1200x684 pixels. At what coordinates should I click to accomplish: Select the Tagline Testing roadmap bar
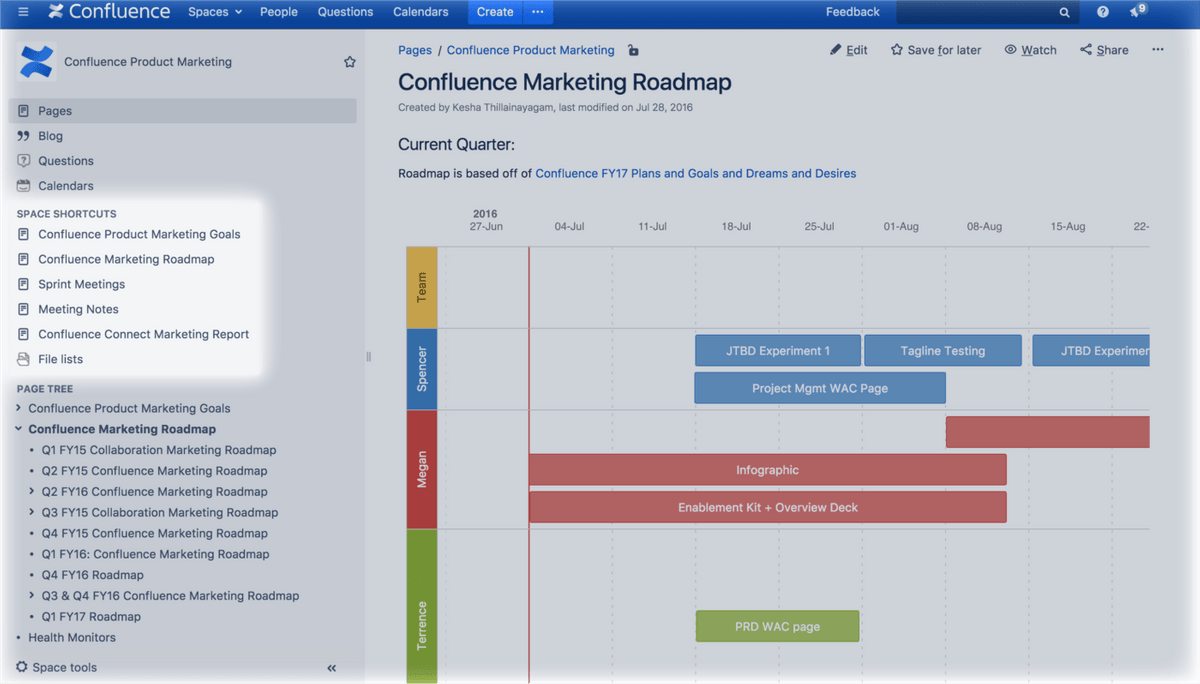click(943, 351)
